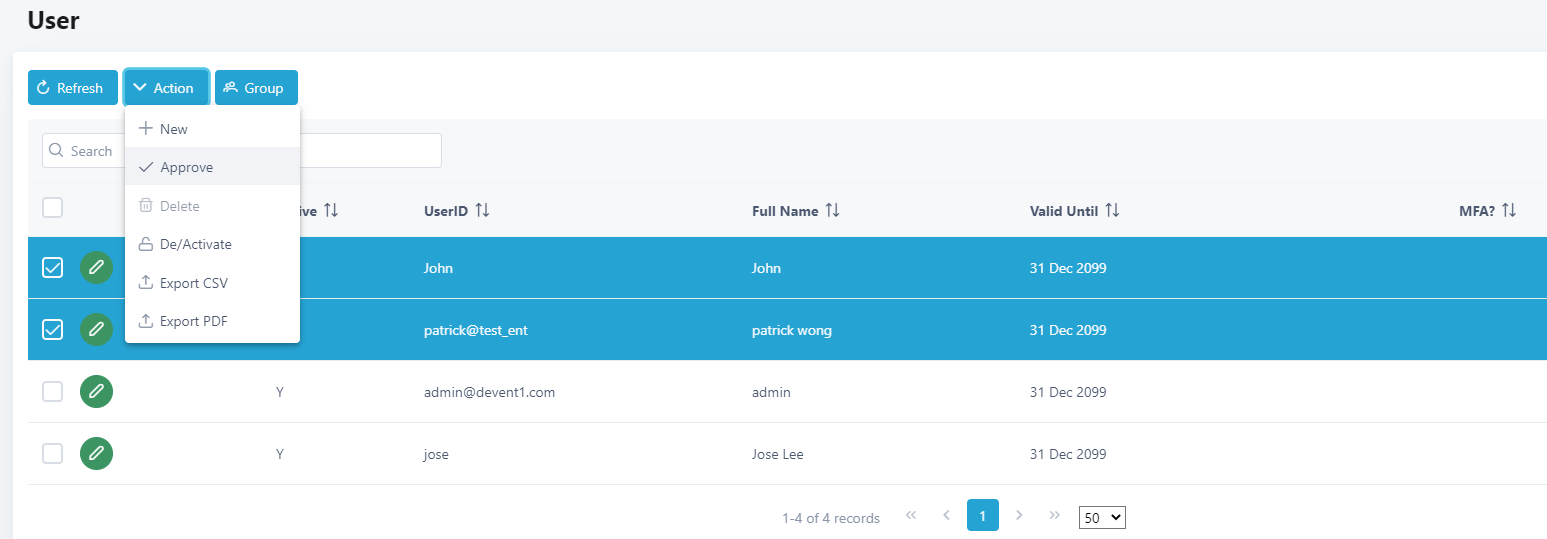Open the Group button
The image size is (1547, 539).
tap(255, 88)
